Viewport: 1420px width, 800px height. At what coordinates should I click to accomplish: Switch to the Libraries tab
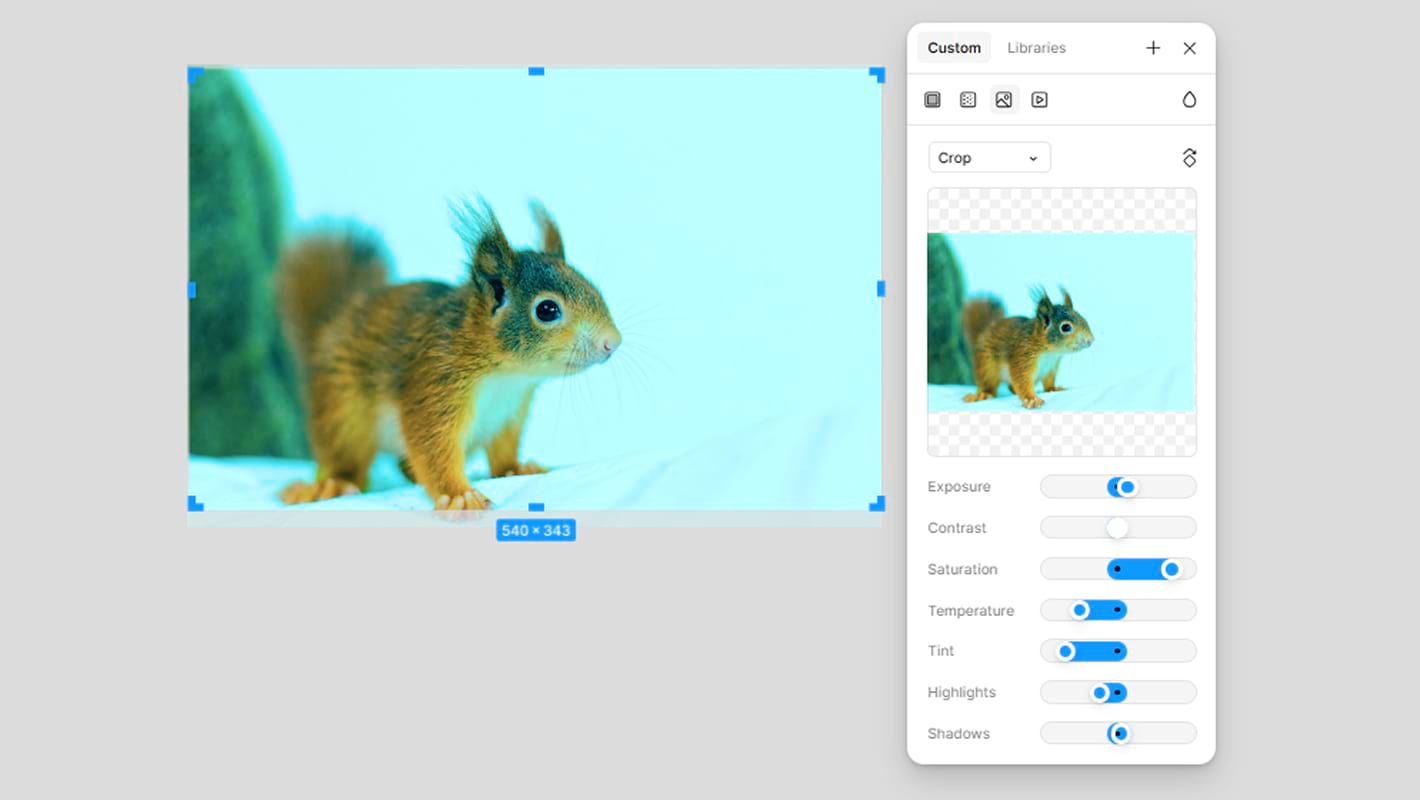(x=1036, y=48)
